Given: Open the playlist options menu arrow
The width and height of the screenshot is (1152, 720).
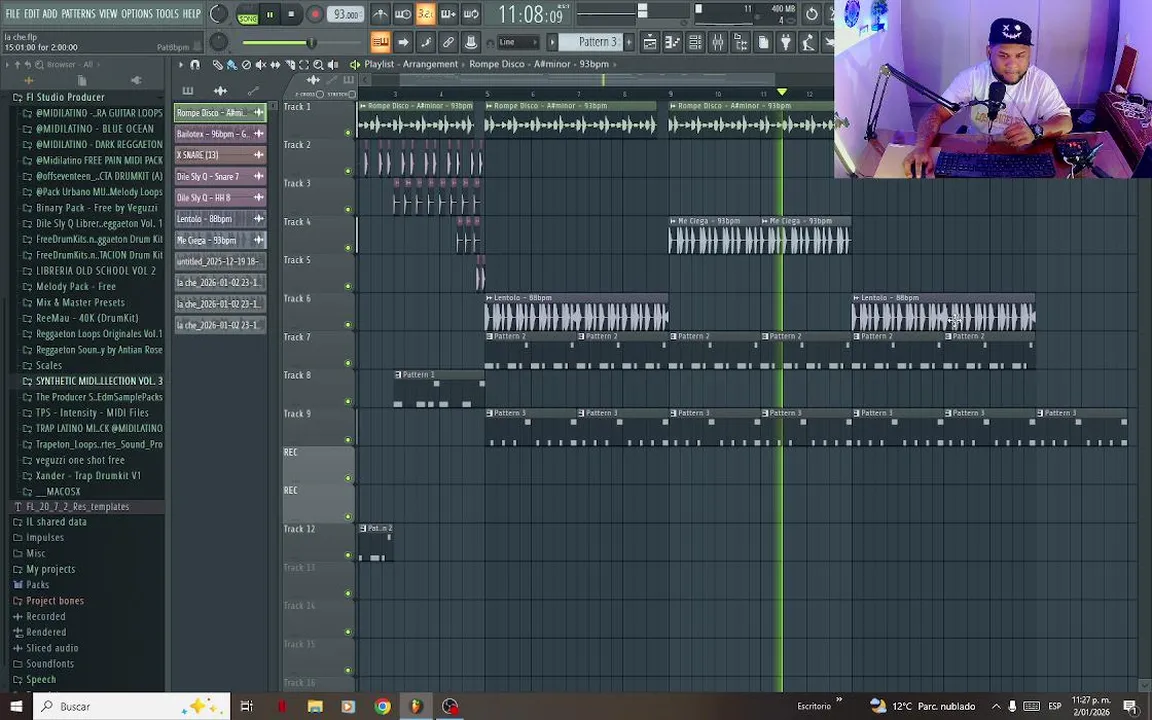Looking at the screenshot, I should (181, 65).
